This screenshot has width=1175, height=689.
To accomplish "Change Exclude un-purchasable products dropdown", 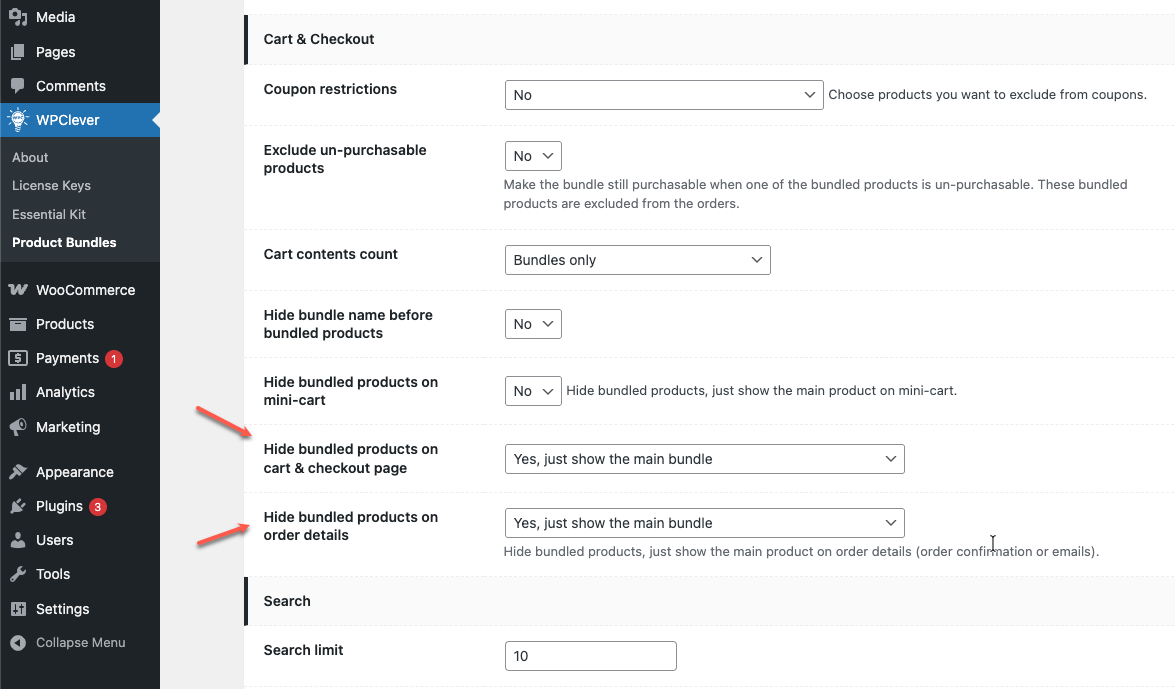I will click(533, 156).
